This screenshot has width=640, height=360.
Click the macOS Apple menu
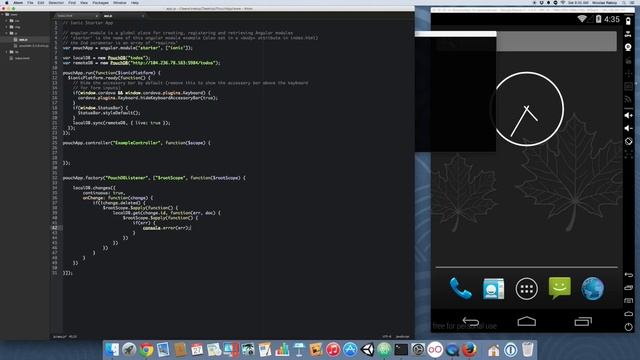[7, 2]
